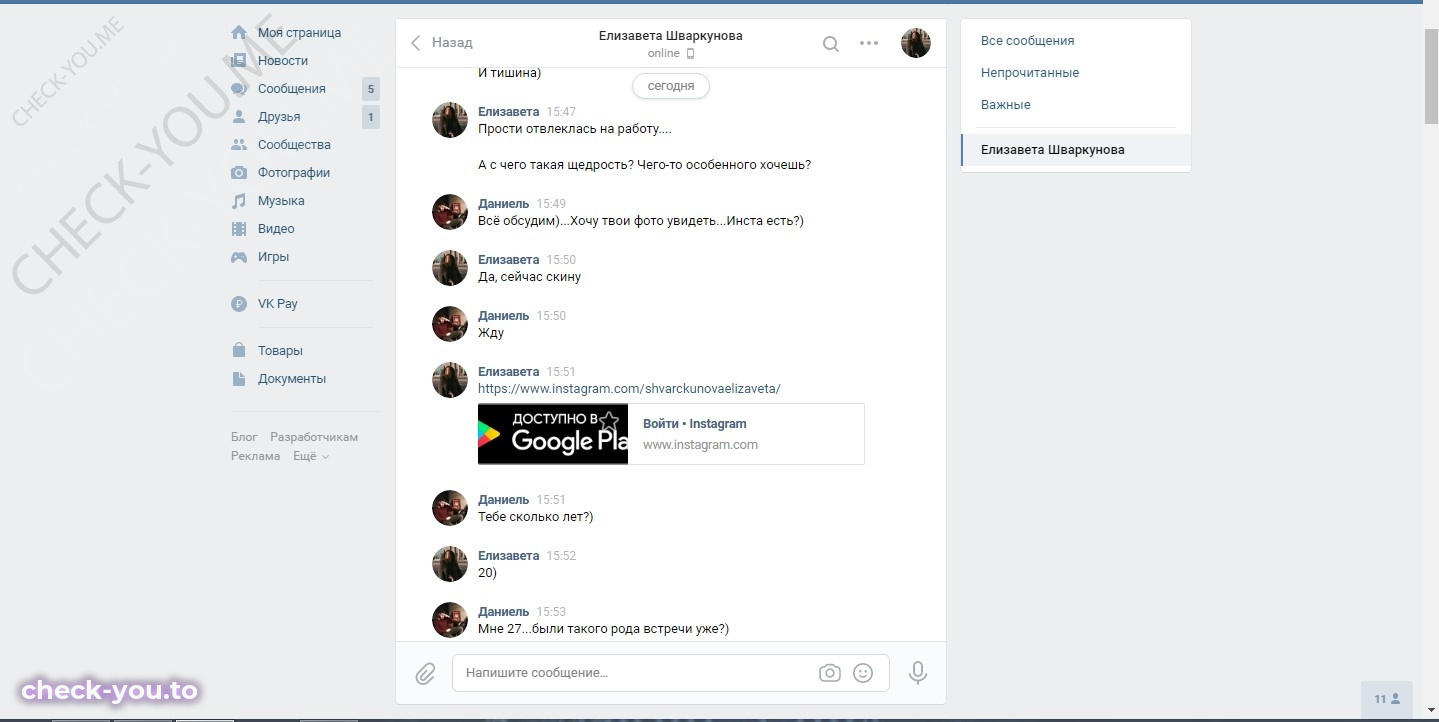Click the Новости newspaper icon

(x=239, y=61)
